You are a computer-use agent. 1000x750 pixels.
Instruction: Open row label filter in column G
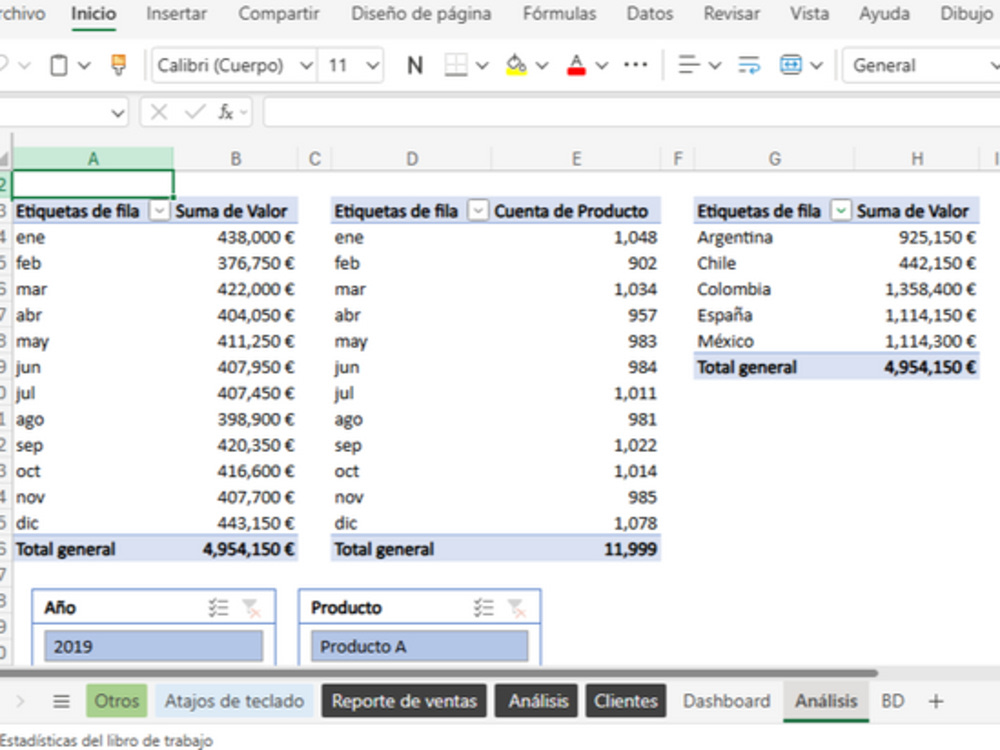(841, 210)
